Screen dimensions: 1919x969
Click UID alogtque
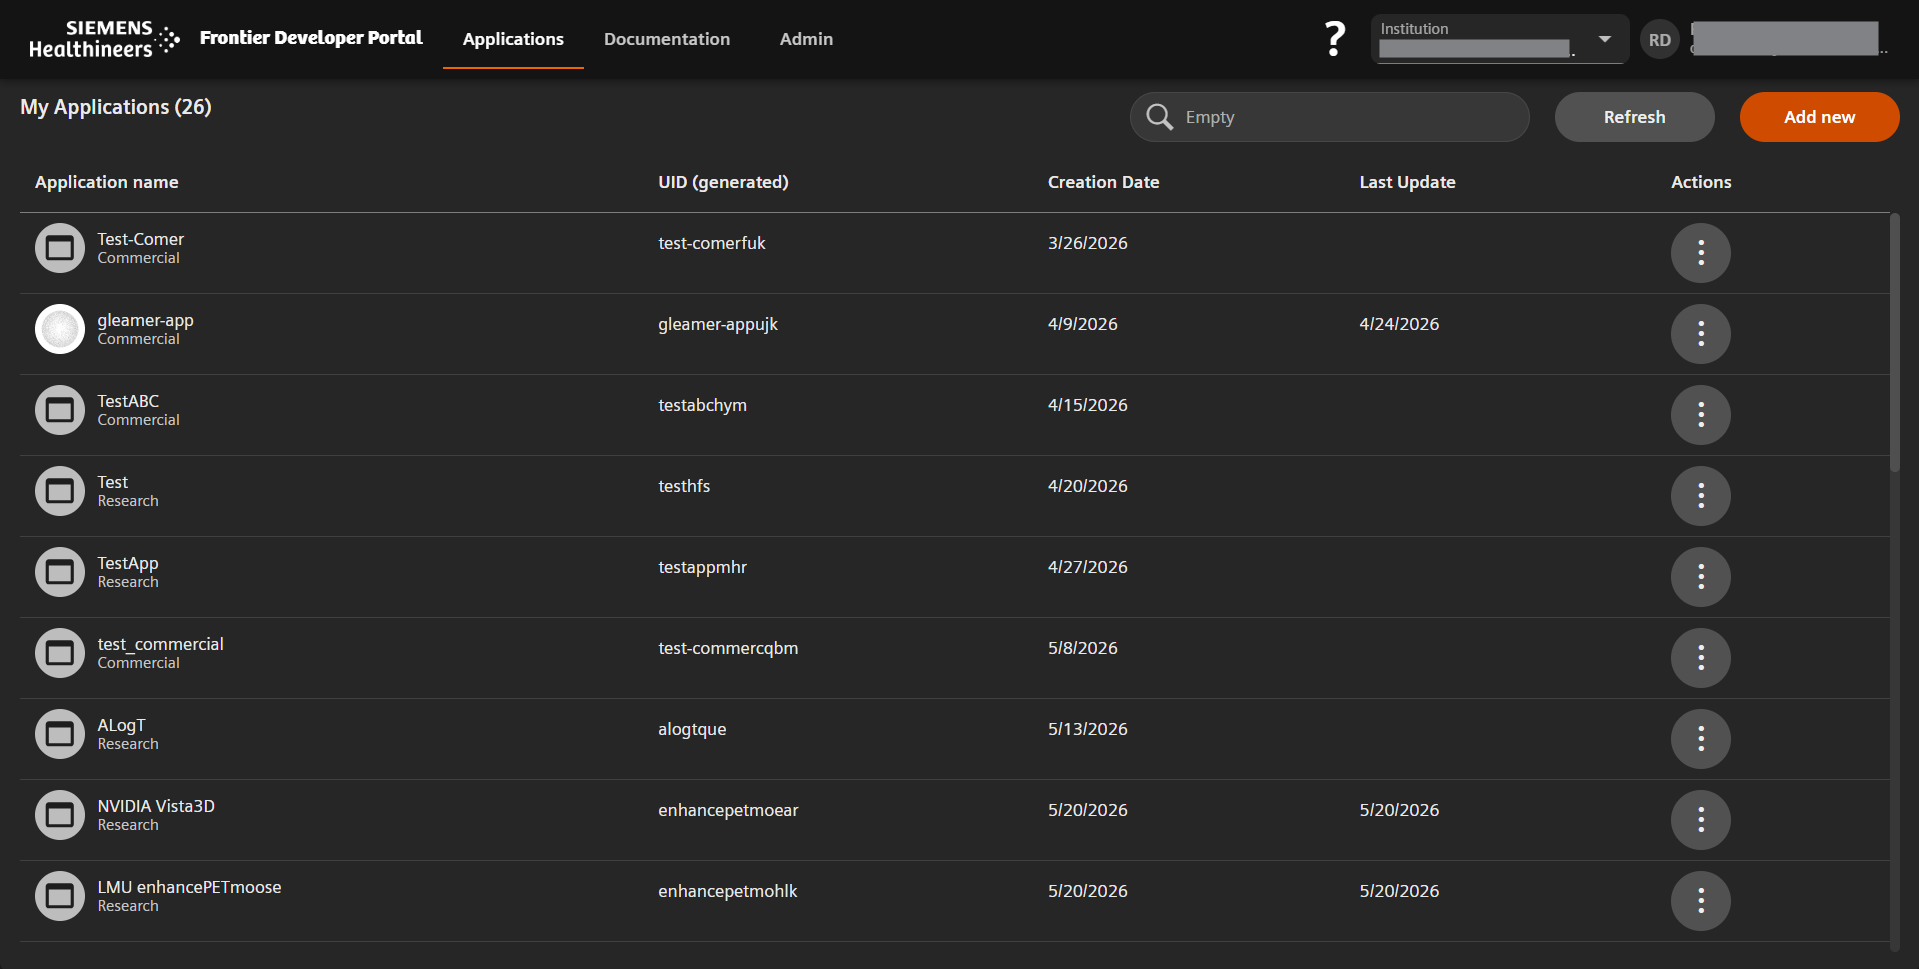point(692,729)
